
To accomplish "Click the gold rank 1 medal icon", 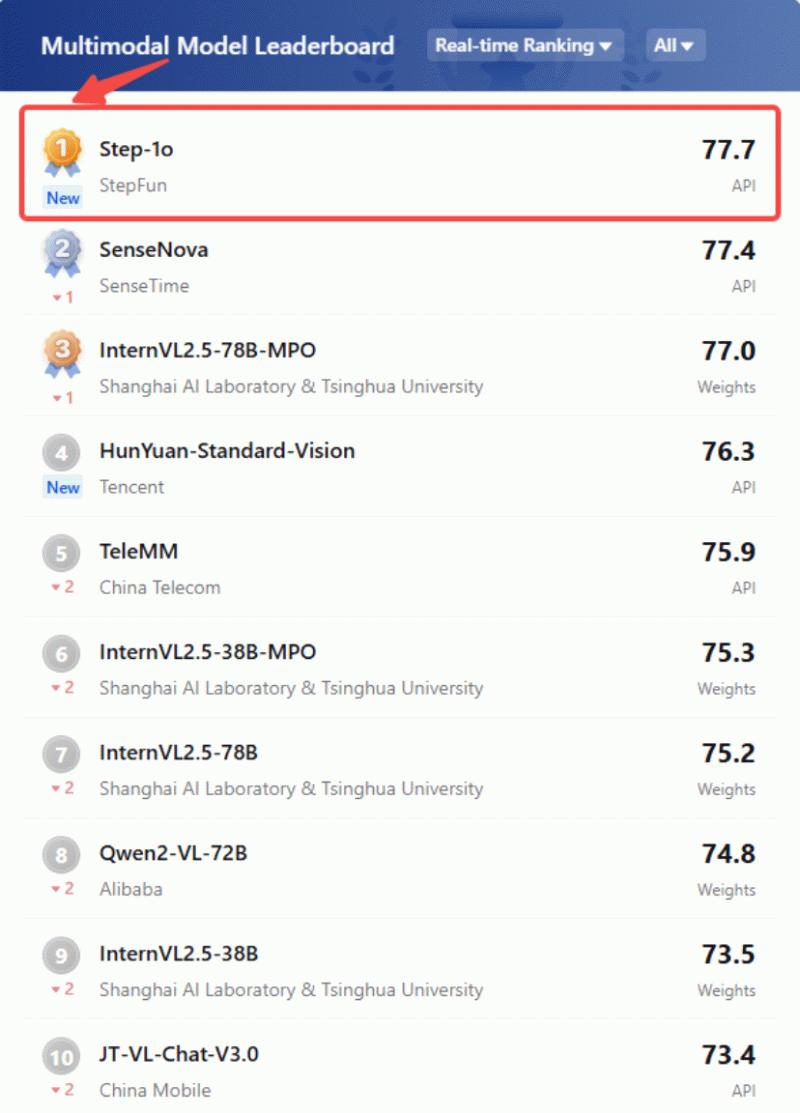I will pos(62,152).
